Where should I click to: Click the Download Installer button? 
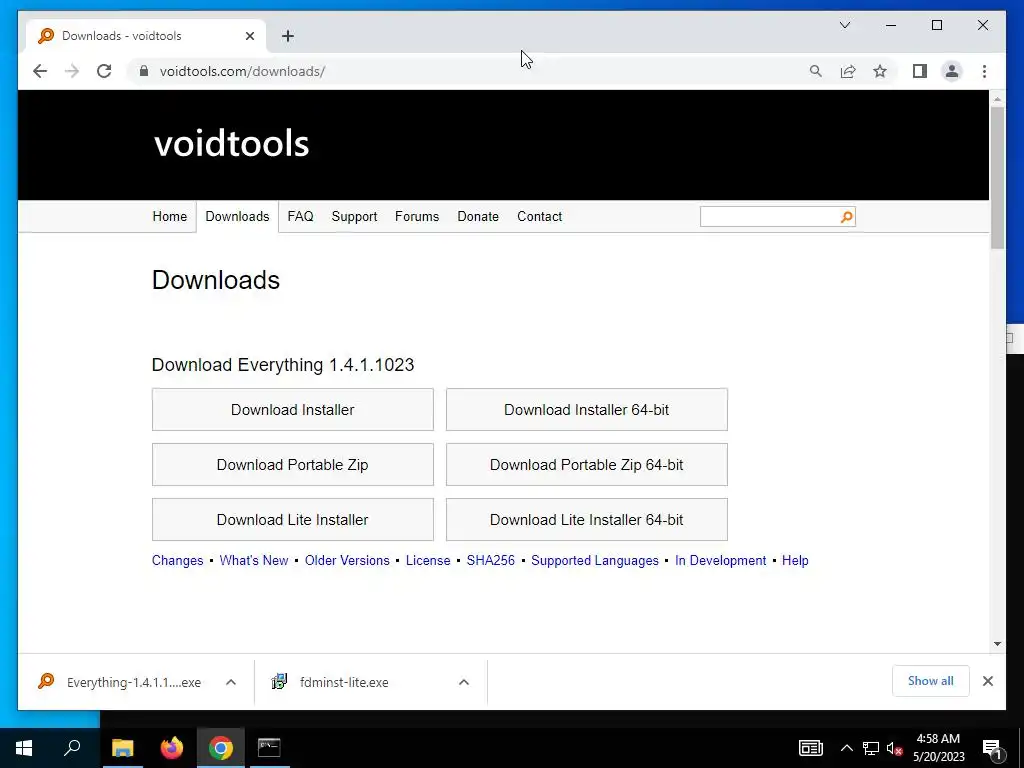tap(293, 409)
